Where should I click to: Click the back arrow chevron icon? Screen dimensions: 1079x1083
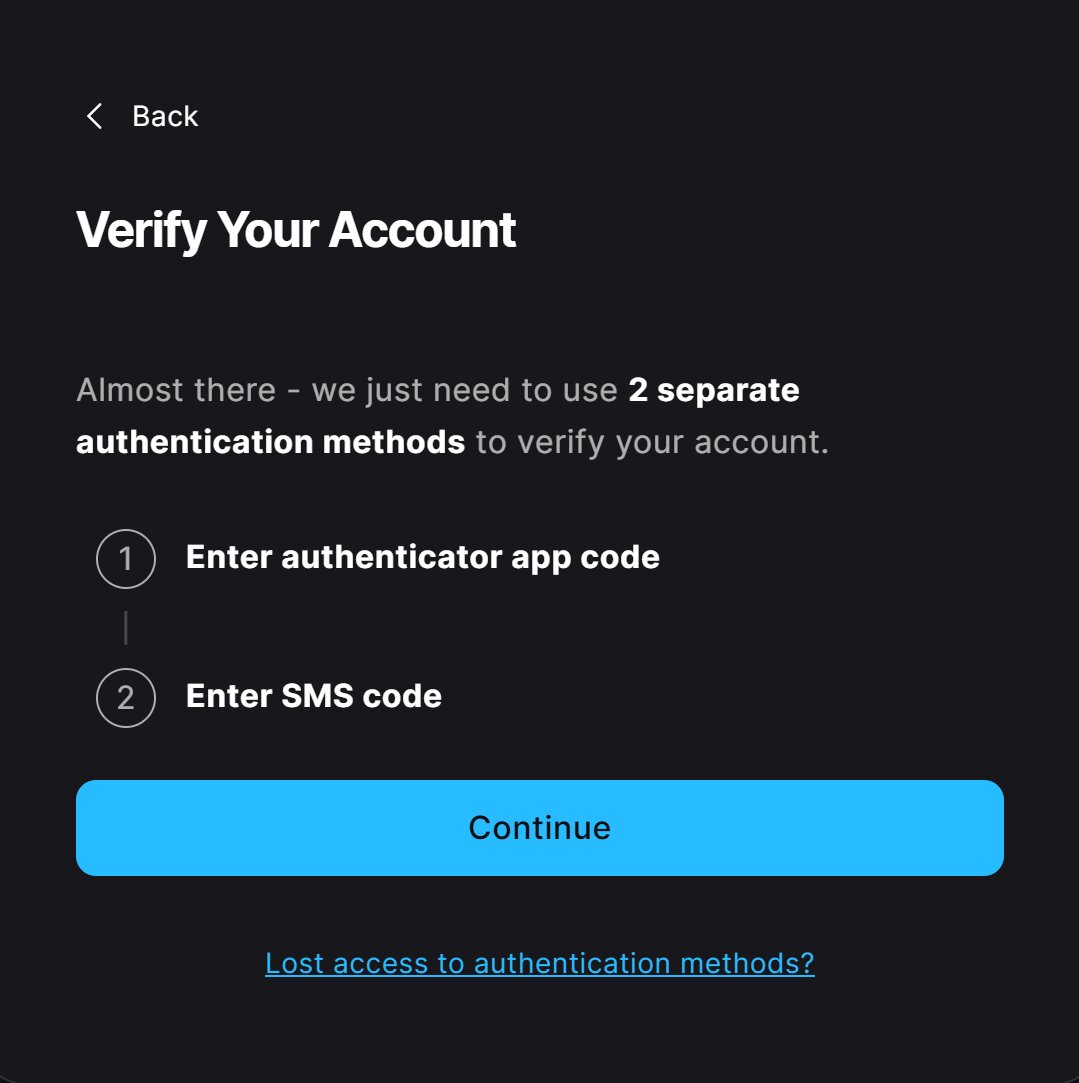click(x=94, y=116)
